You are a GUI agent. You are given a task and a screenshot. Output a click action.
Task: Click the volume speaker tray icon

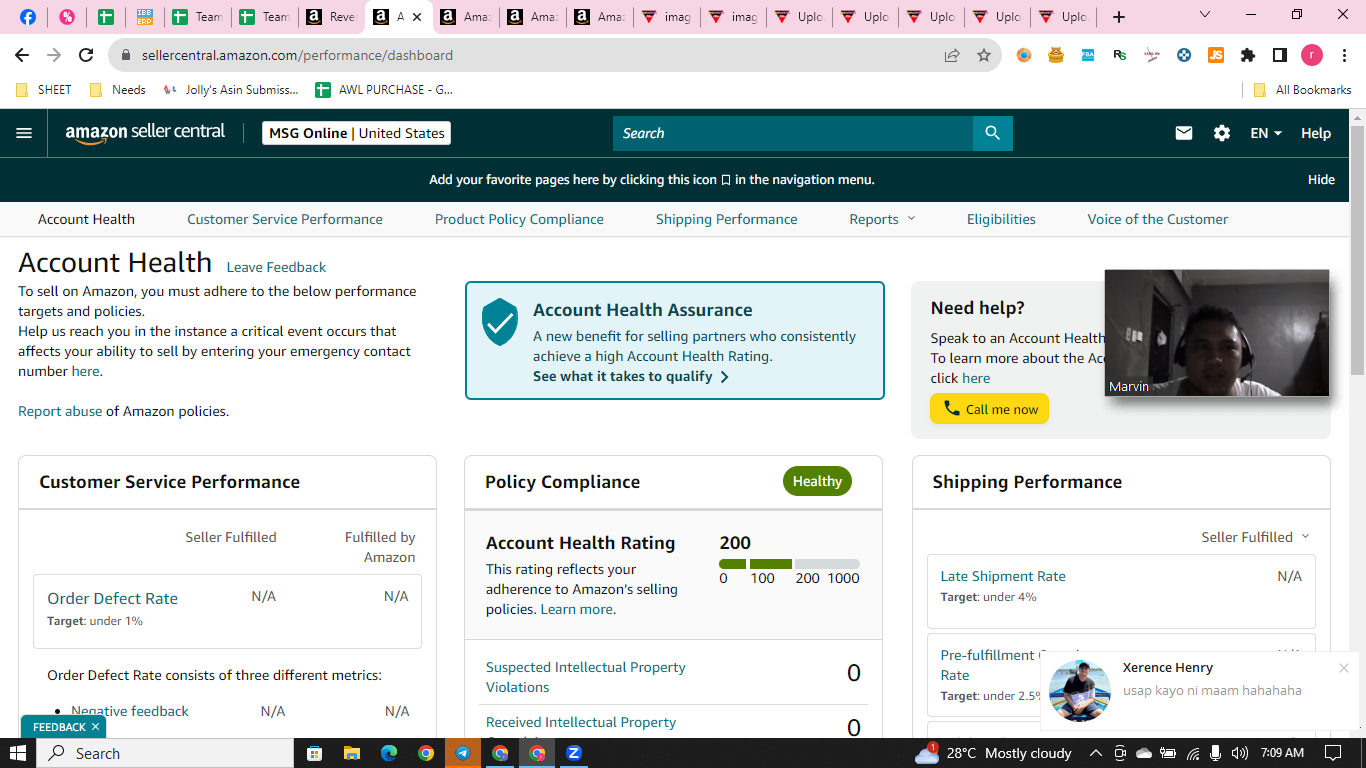[1240, 753]
